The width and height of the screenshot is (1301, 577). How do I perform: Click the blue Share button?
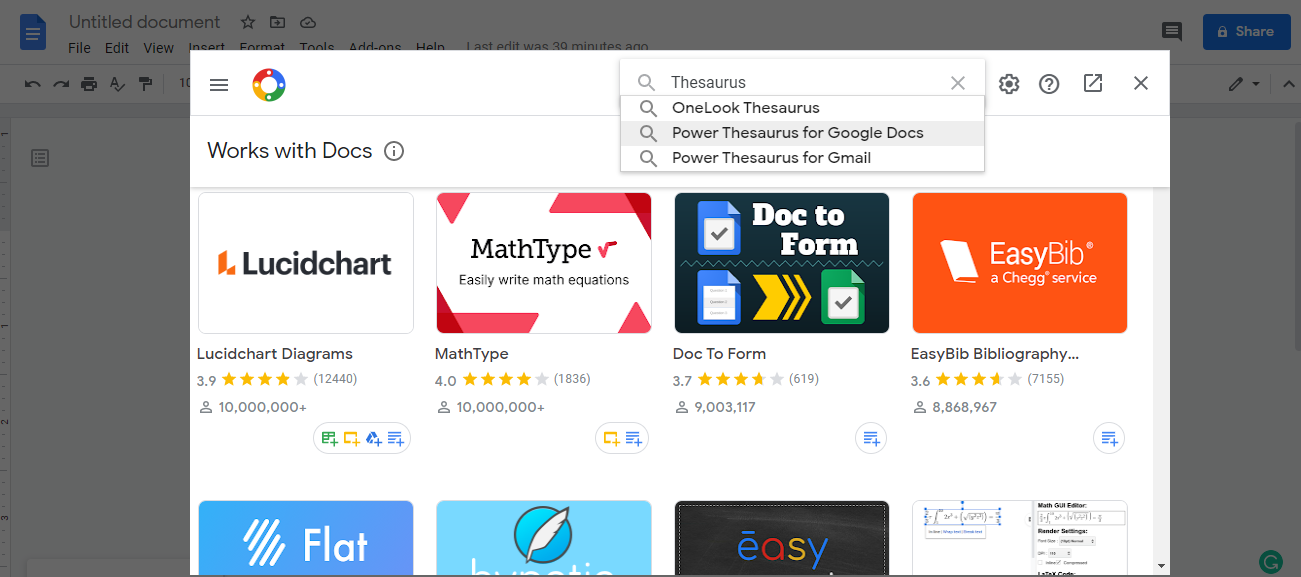[x=1245, y=31]
